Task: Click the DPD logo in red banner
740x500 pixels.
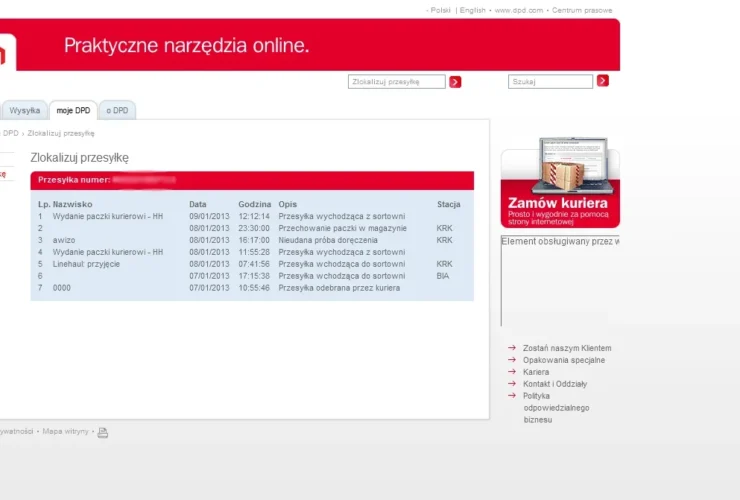Action: tap(5, 52)
